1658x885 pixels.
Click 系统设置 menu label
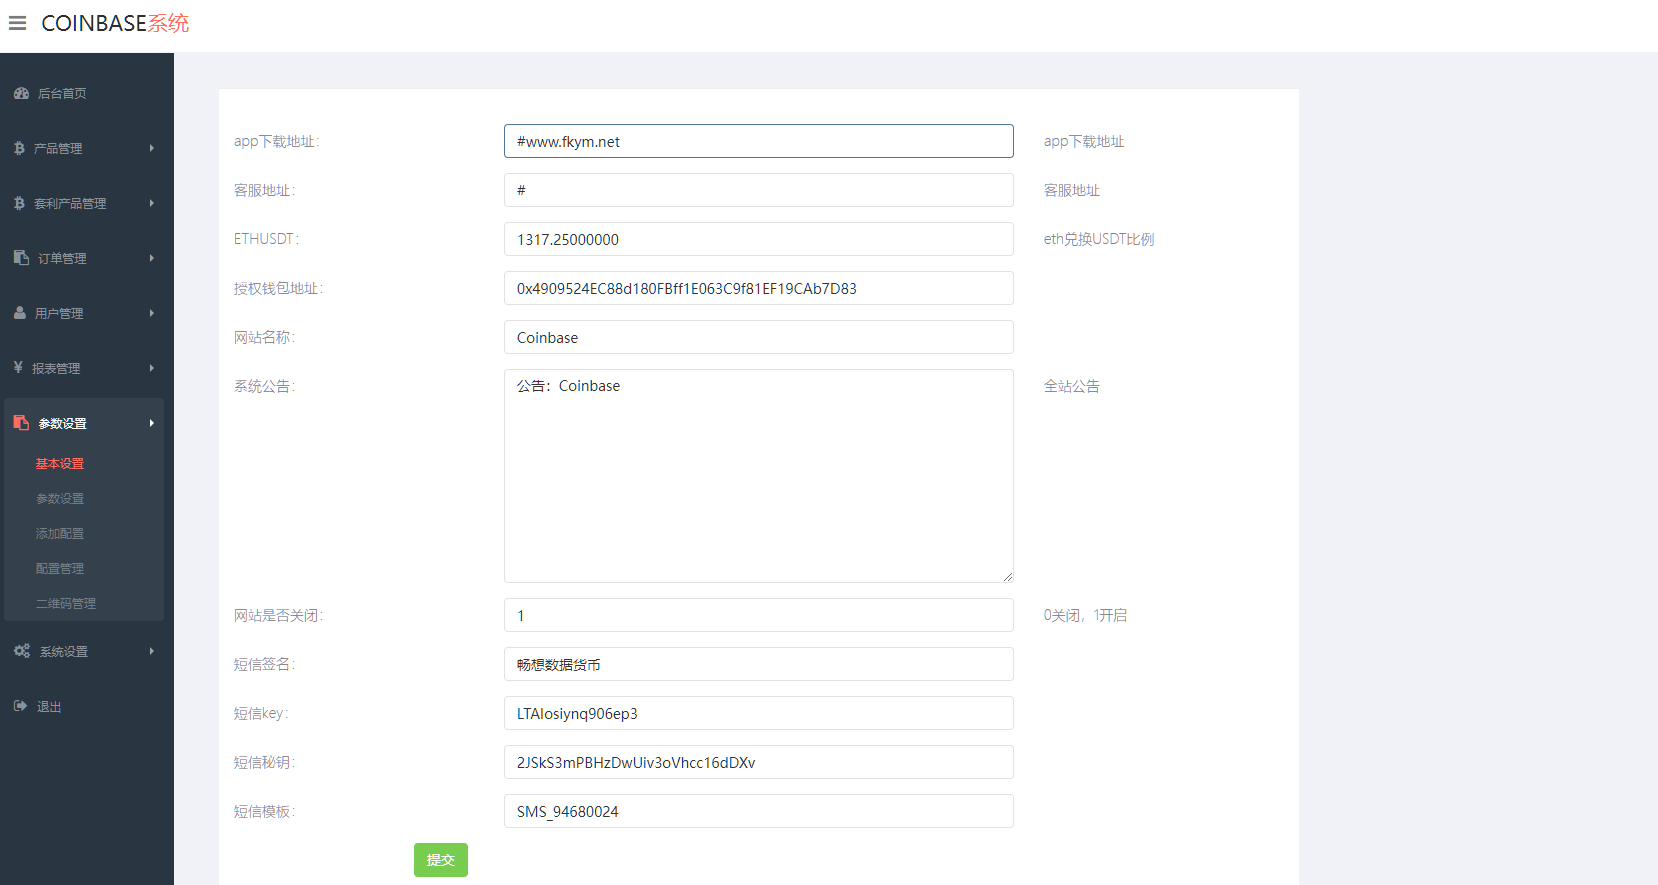[64, 651]
